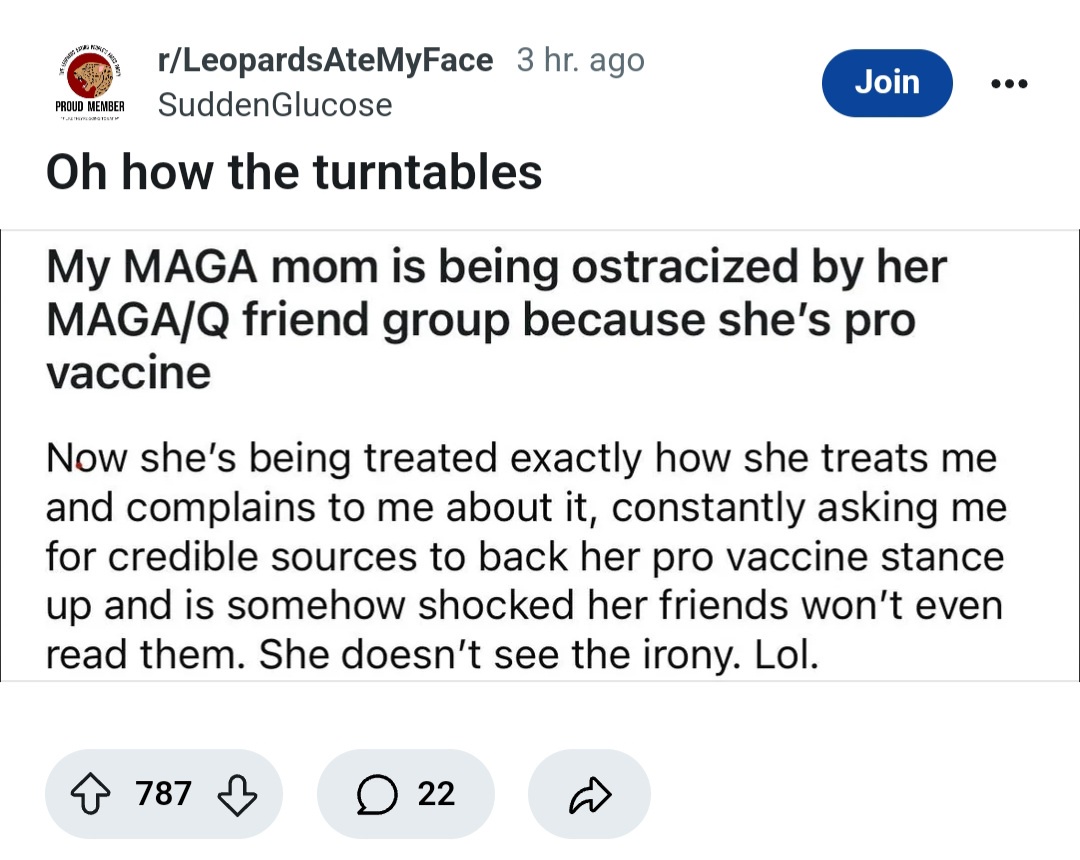This screenshot has height=860, width=1080.
Task: Open the r/LeopardsAteMyFace subreddit link
Action: point(325,60)
